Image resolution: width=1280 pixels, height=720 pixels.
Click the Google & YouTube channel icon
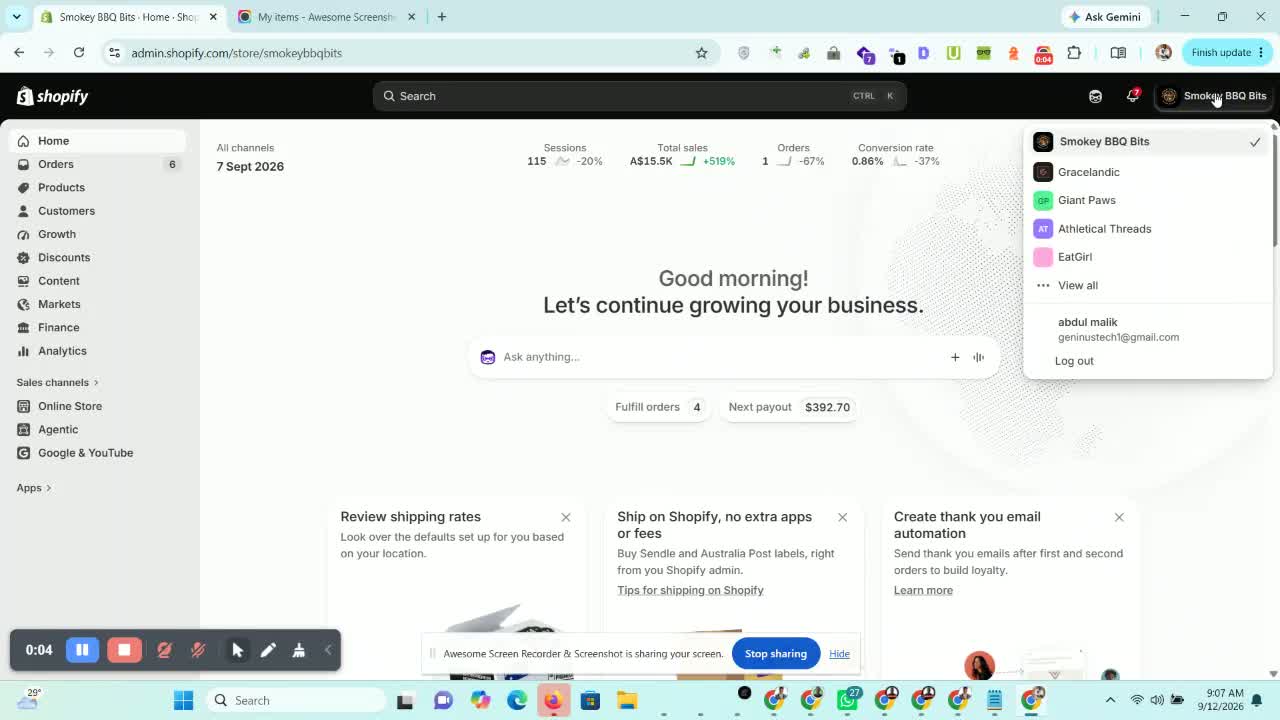[24, 453]
